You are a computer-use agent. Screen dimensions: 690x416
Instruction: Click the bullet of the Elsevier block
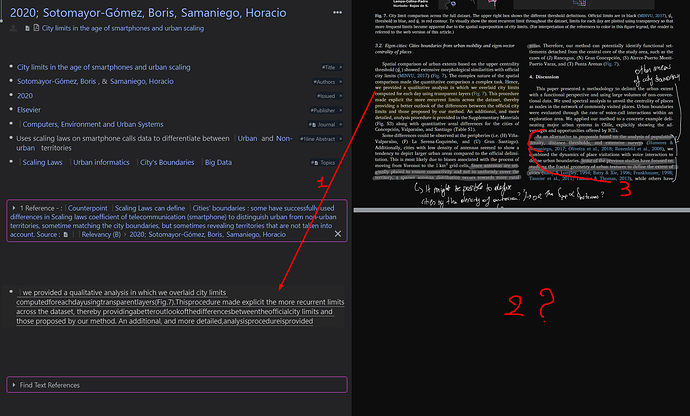click(11, 109)
